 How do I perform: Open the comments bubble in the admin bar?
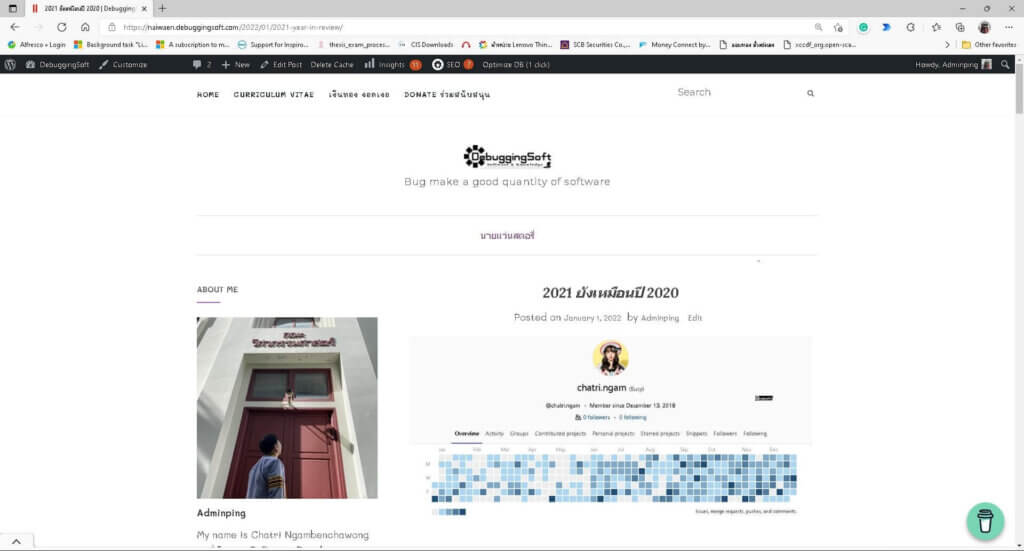[202, 65]
